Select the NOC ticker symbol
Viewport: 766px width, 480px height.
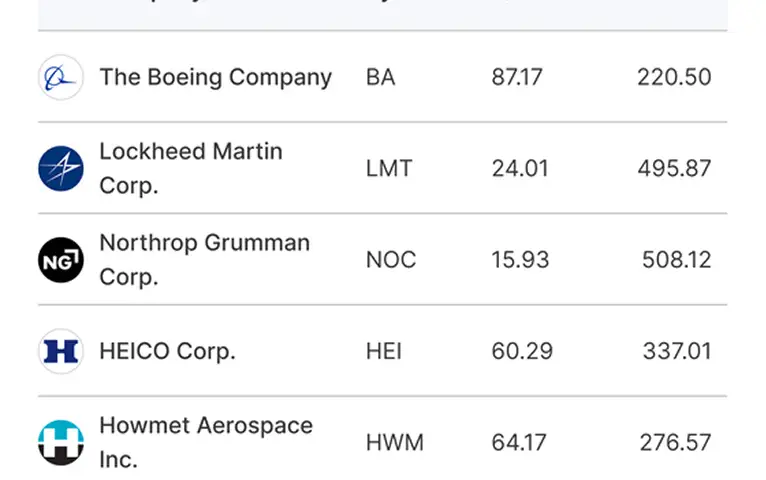(391, 260)
